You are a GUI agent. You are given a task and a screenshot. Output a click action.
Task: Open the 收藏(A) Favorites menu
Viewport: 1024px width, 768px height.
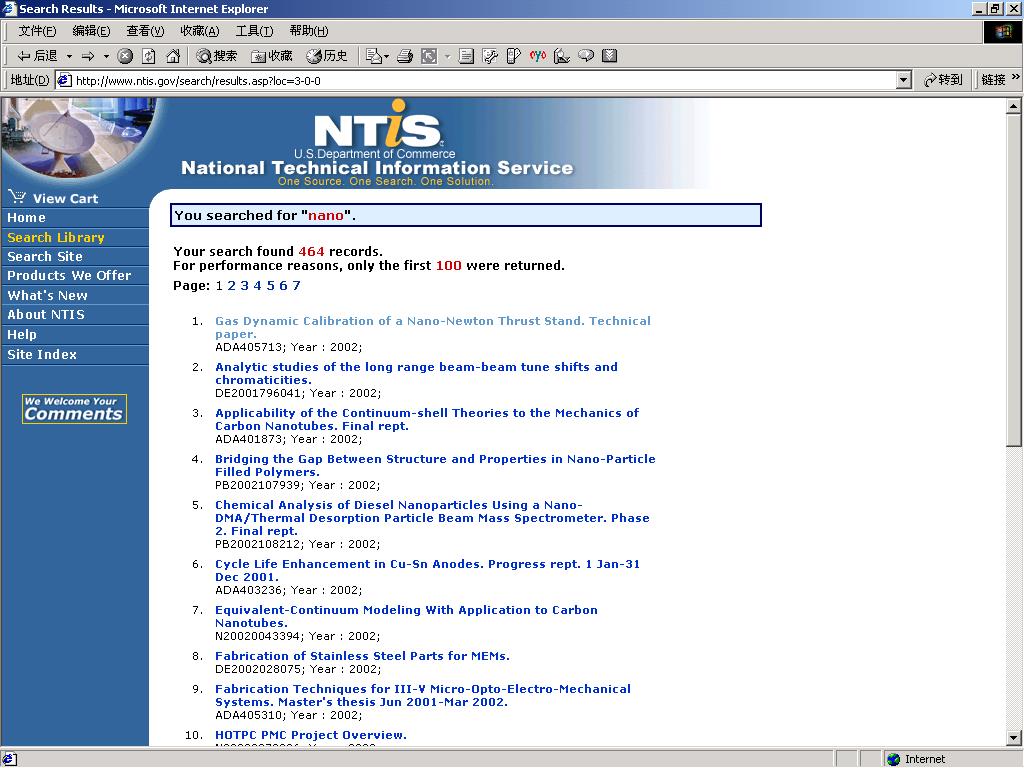coord(199,31)
